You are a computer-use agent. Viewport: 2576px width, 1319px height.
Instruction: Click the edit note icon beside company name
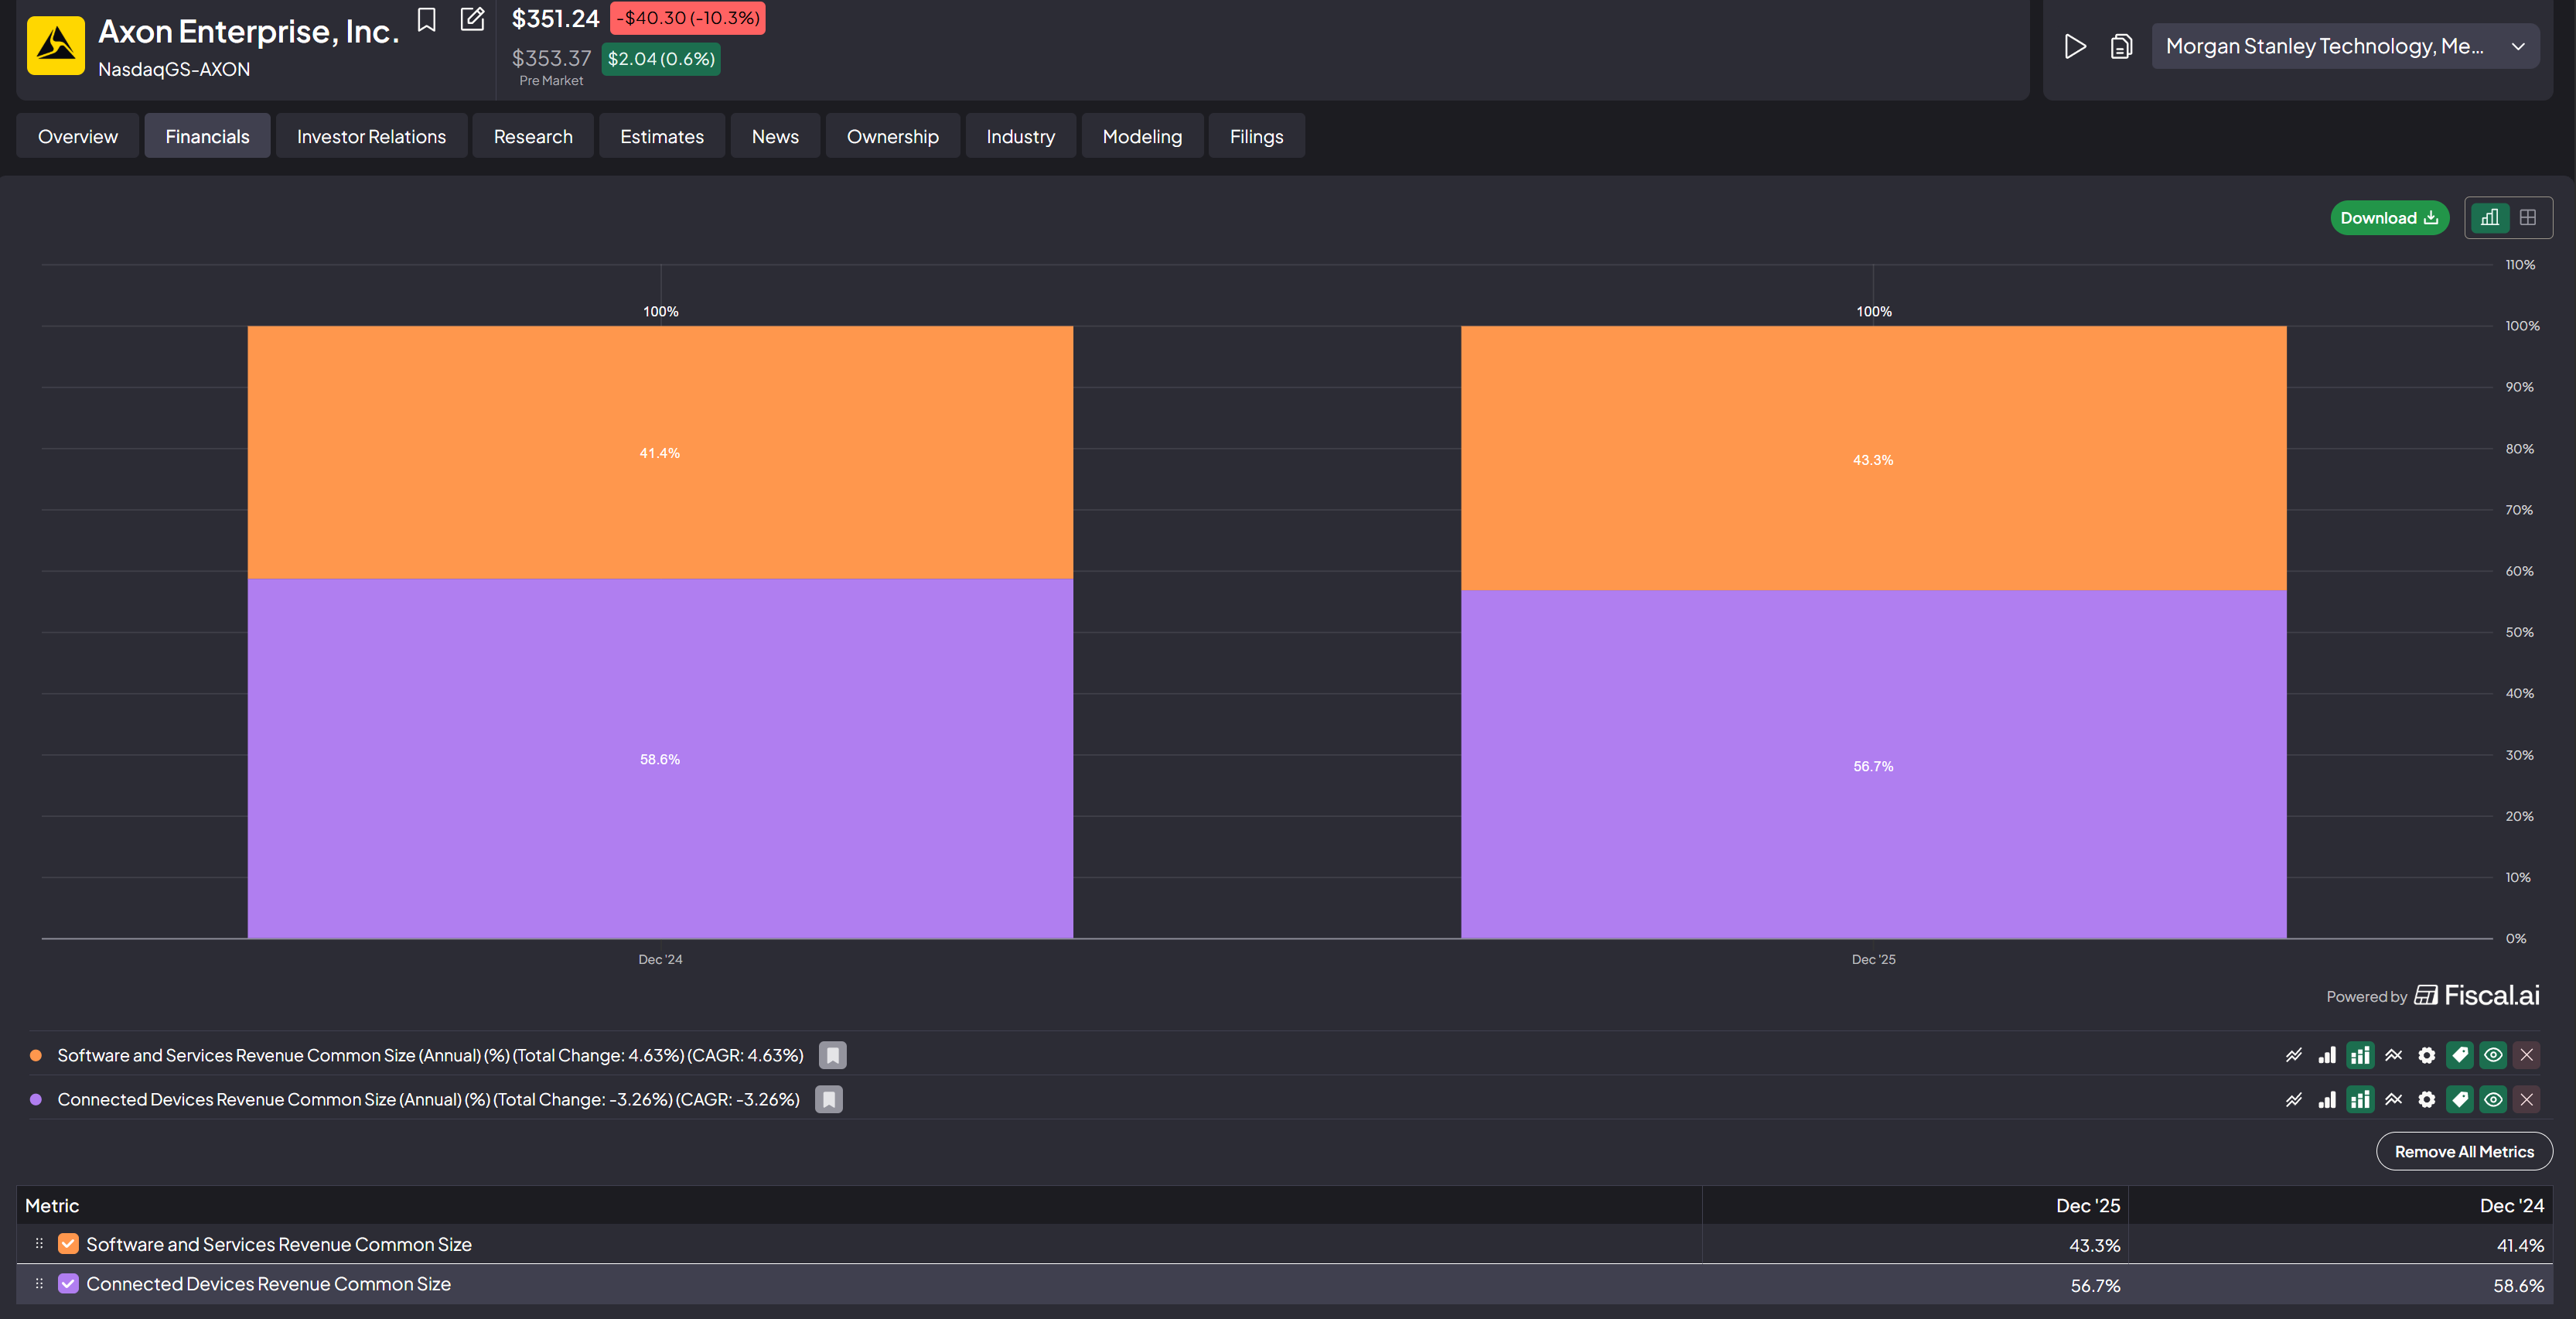472,20
